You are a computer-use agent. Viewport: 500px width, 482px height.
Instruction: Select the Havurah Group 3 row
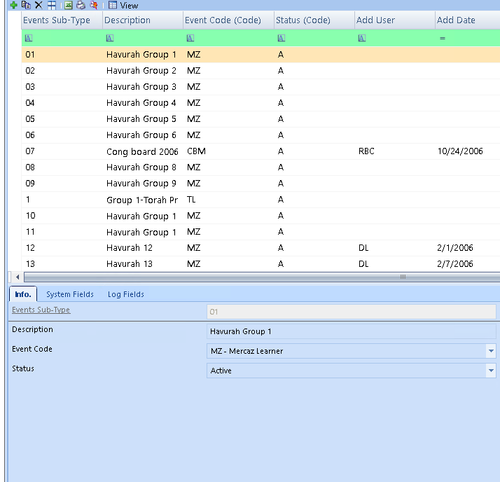(x=261, y=87)
